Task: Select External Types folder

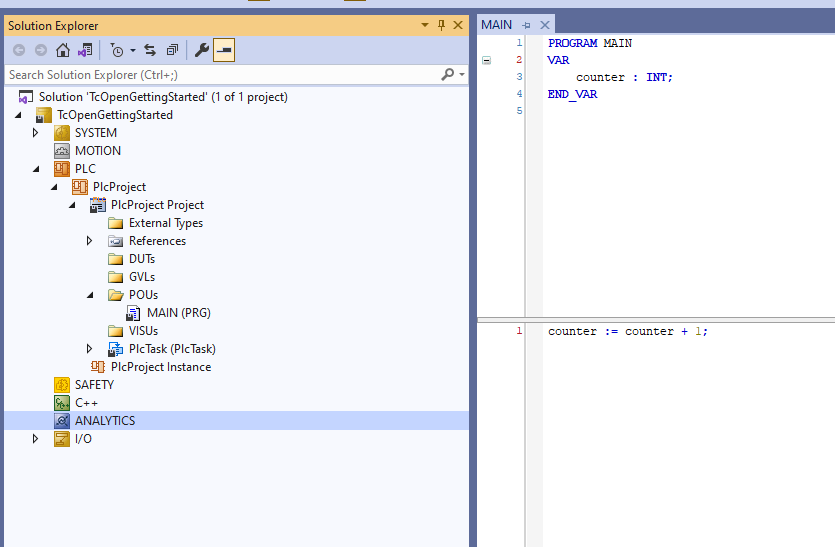Action: pos(166,223)
